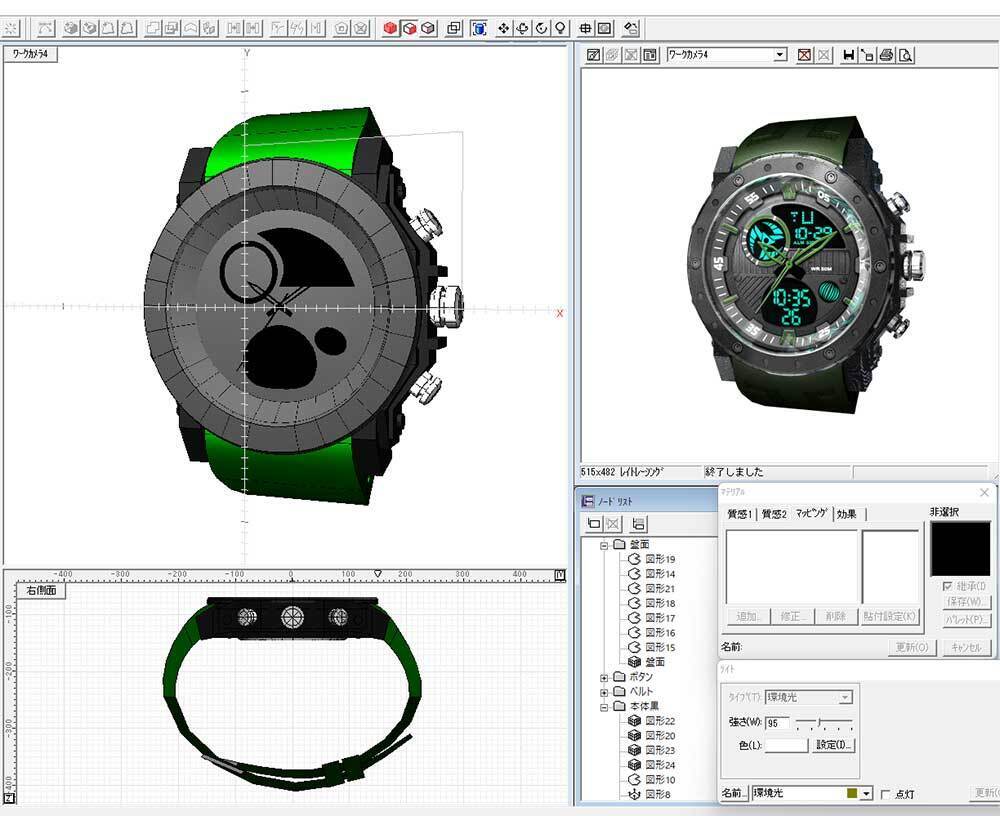Switch to the 効果 tab
The width and height of the screenshot is (1000, 816).
click(847, 514)
